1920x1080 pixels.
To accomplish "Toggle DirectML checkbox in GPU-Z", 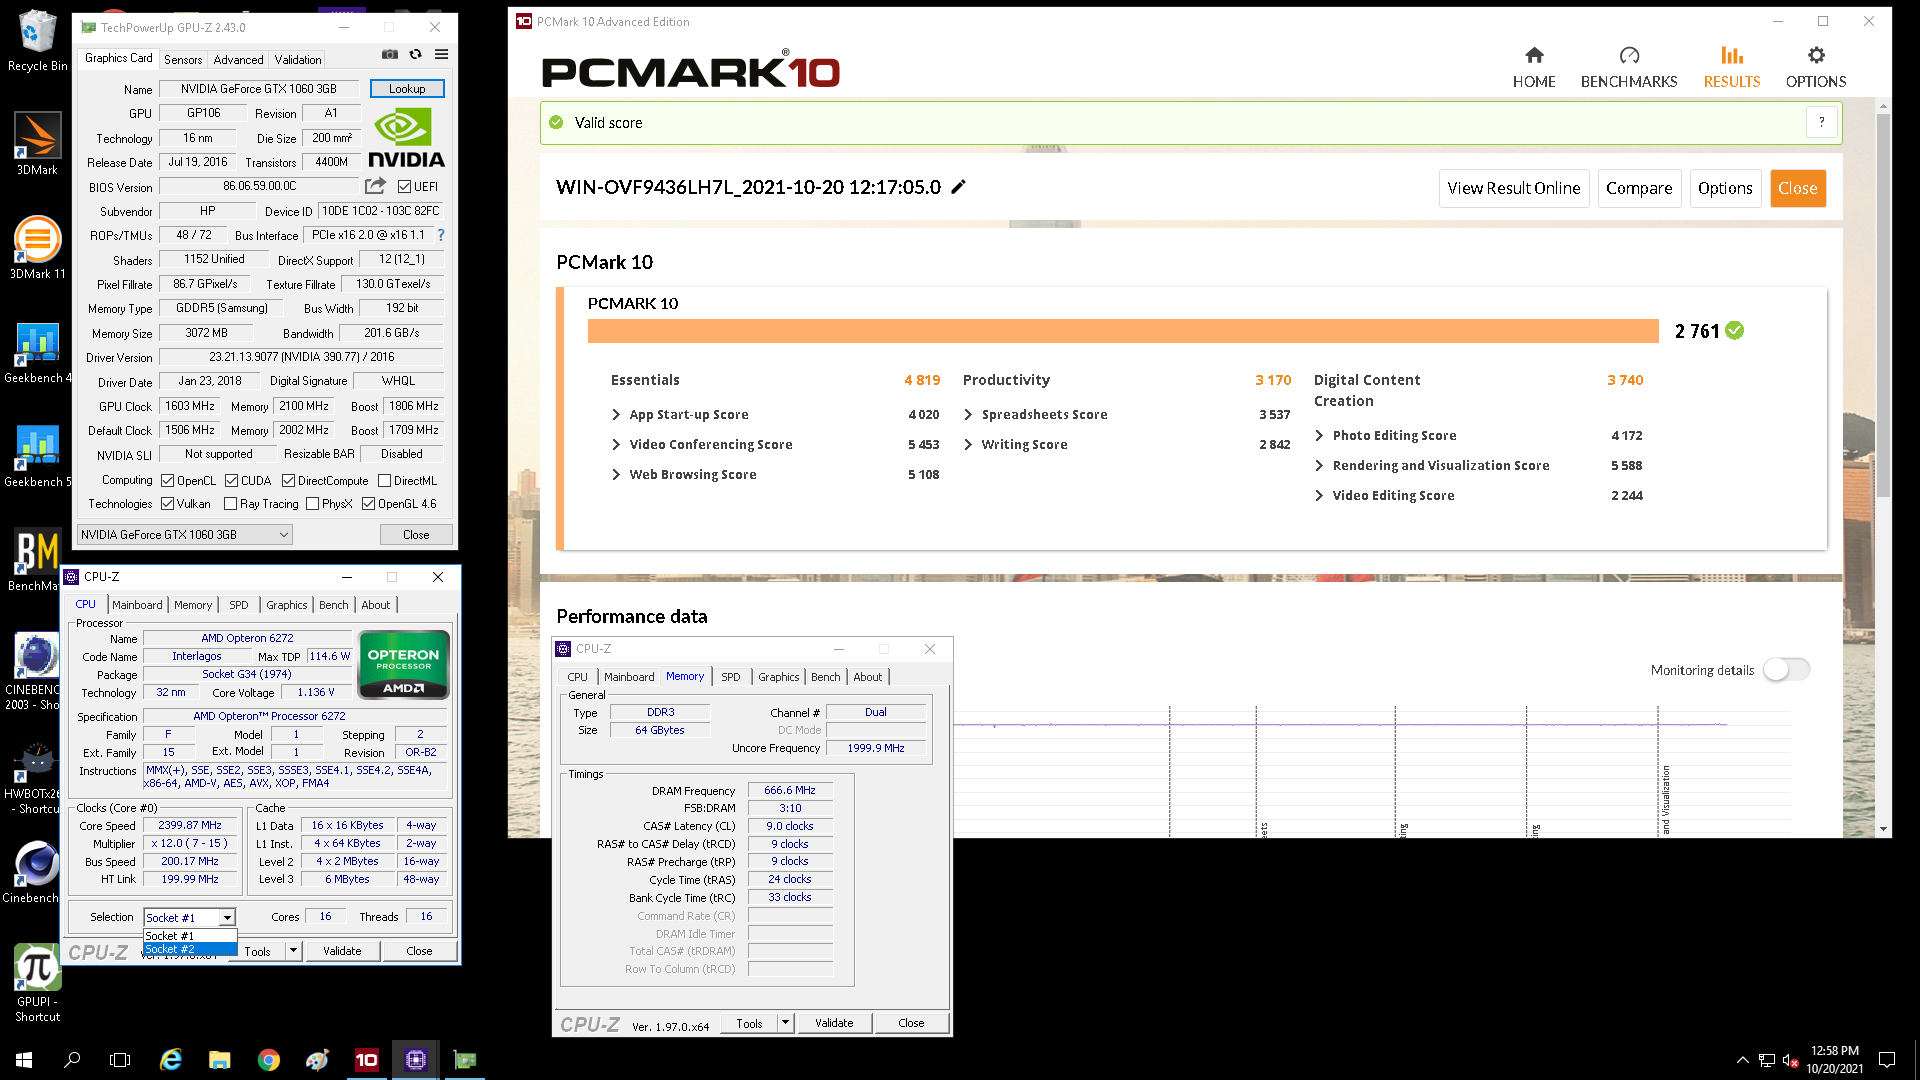I will 384,481.
